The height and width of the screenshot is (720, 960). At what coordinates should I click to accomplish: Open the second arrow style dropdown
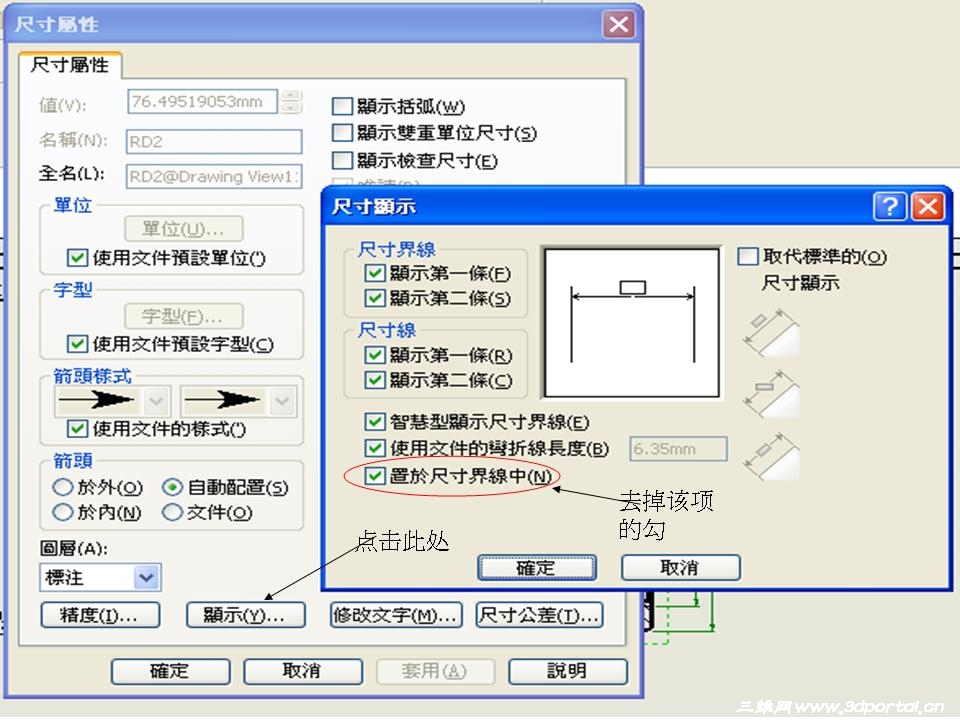[282, 402]
